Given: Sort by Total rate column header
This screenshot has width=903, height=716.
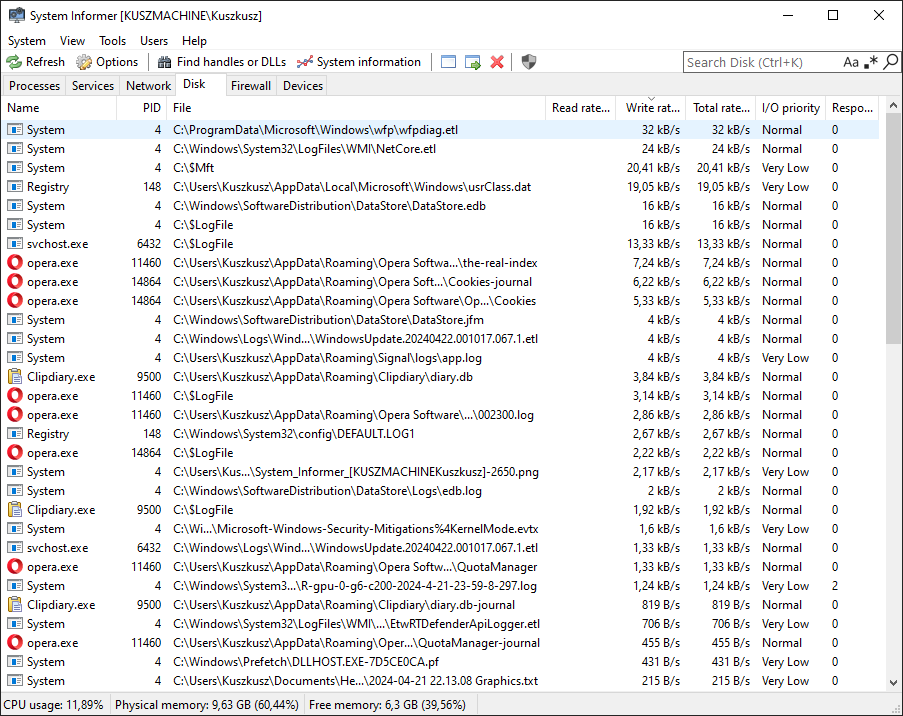Looking at the screenshot, I should (720, 108).
